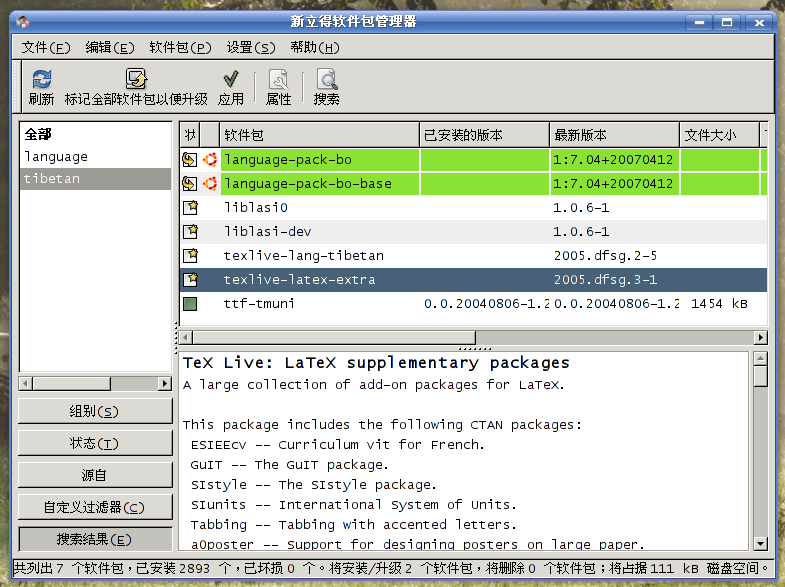785x587 pixels.
Task: Click description pane scroll-down arrow
Action: [761, 543]
